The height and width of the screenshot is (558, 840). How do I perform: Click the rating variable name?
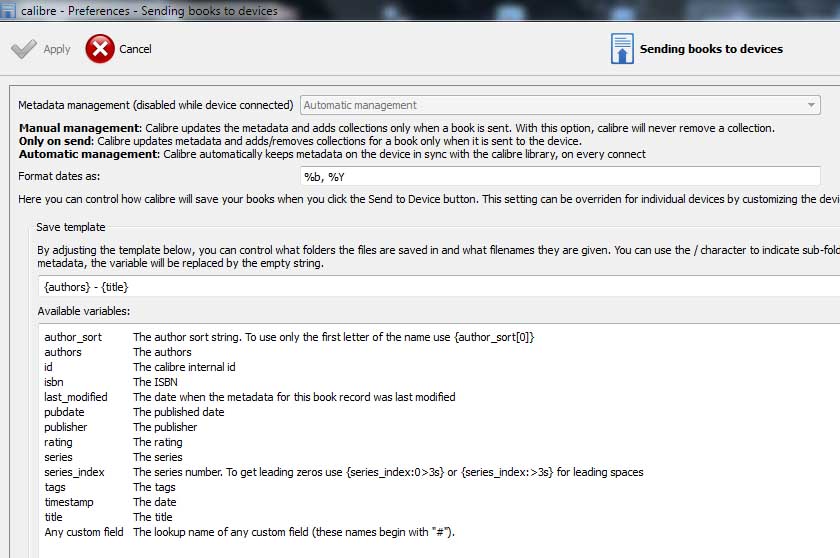(58, 442)
